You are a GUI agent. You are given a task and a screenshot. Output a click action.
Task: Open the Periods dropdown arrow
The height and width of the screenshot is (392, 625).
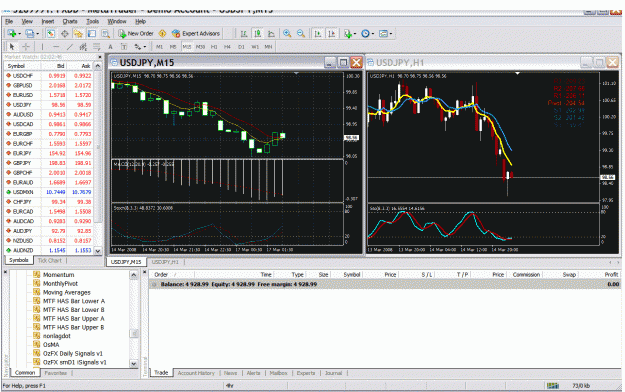click(x=373, y=34)
